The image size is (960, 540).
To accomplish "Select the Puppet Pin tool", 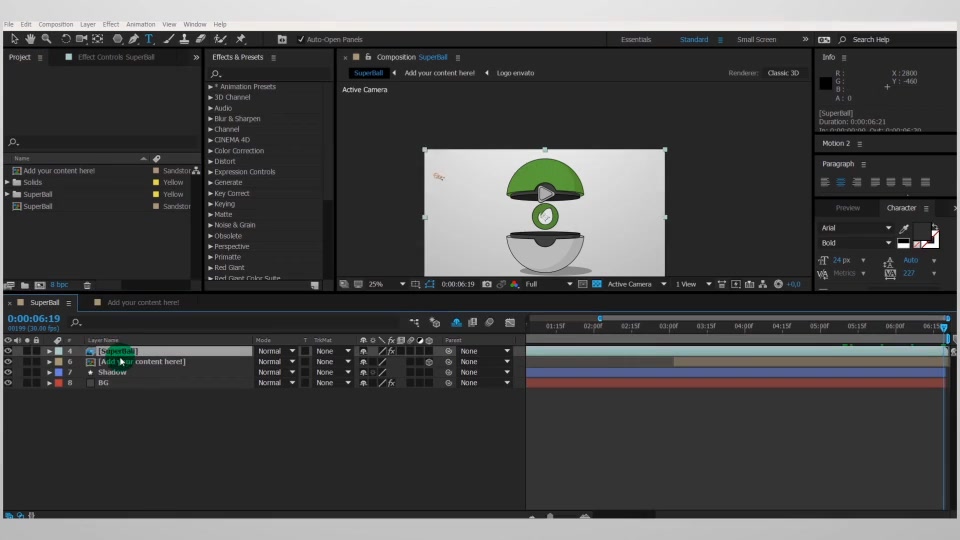I will coord(241,39).
